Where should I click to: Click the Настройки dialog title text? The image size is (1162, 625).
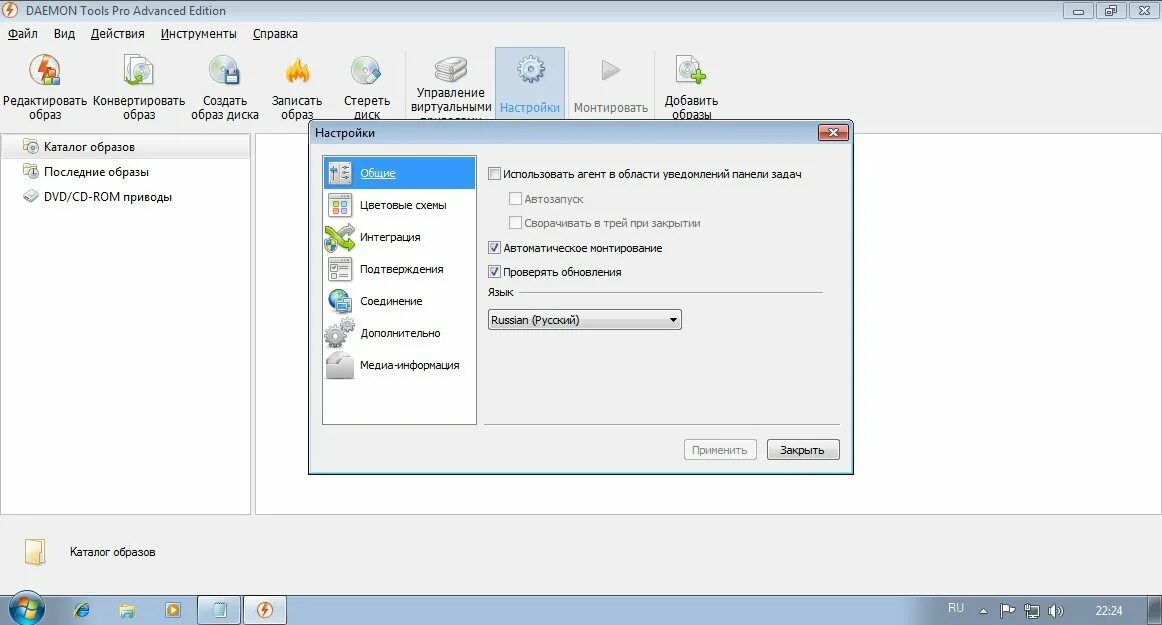(x=345, y=133)
